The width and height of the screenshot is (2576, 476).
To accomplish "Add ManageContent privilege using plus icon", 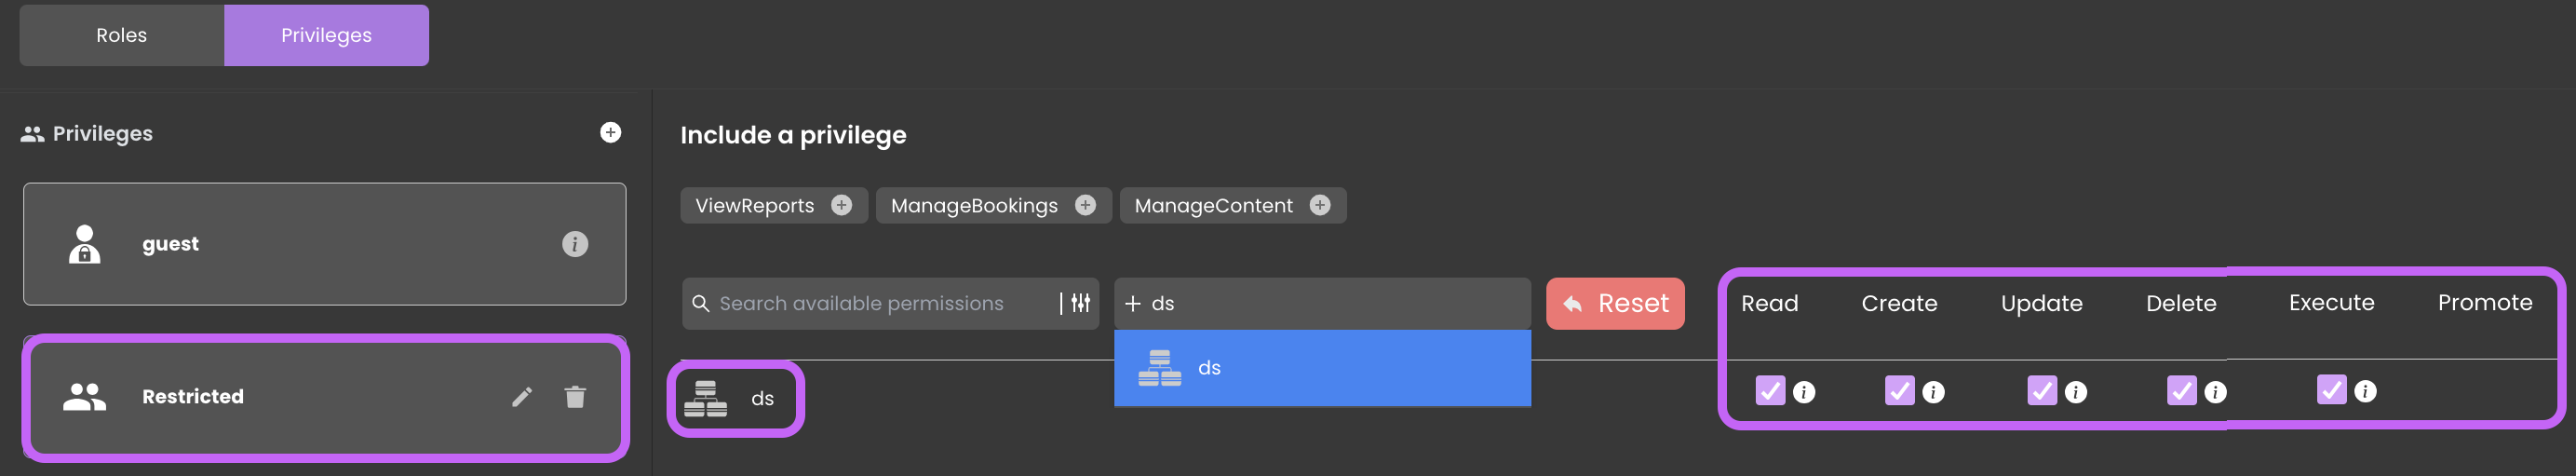I will pyautogui.click(x=1320, y=205).
